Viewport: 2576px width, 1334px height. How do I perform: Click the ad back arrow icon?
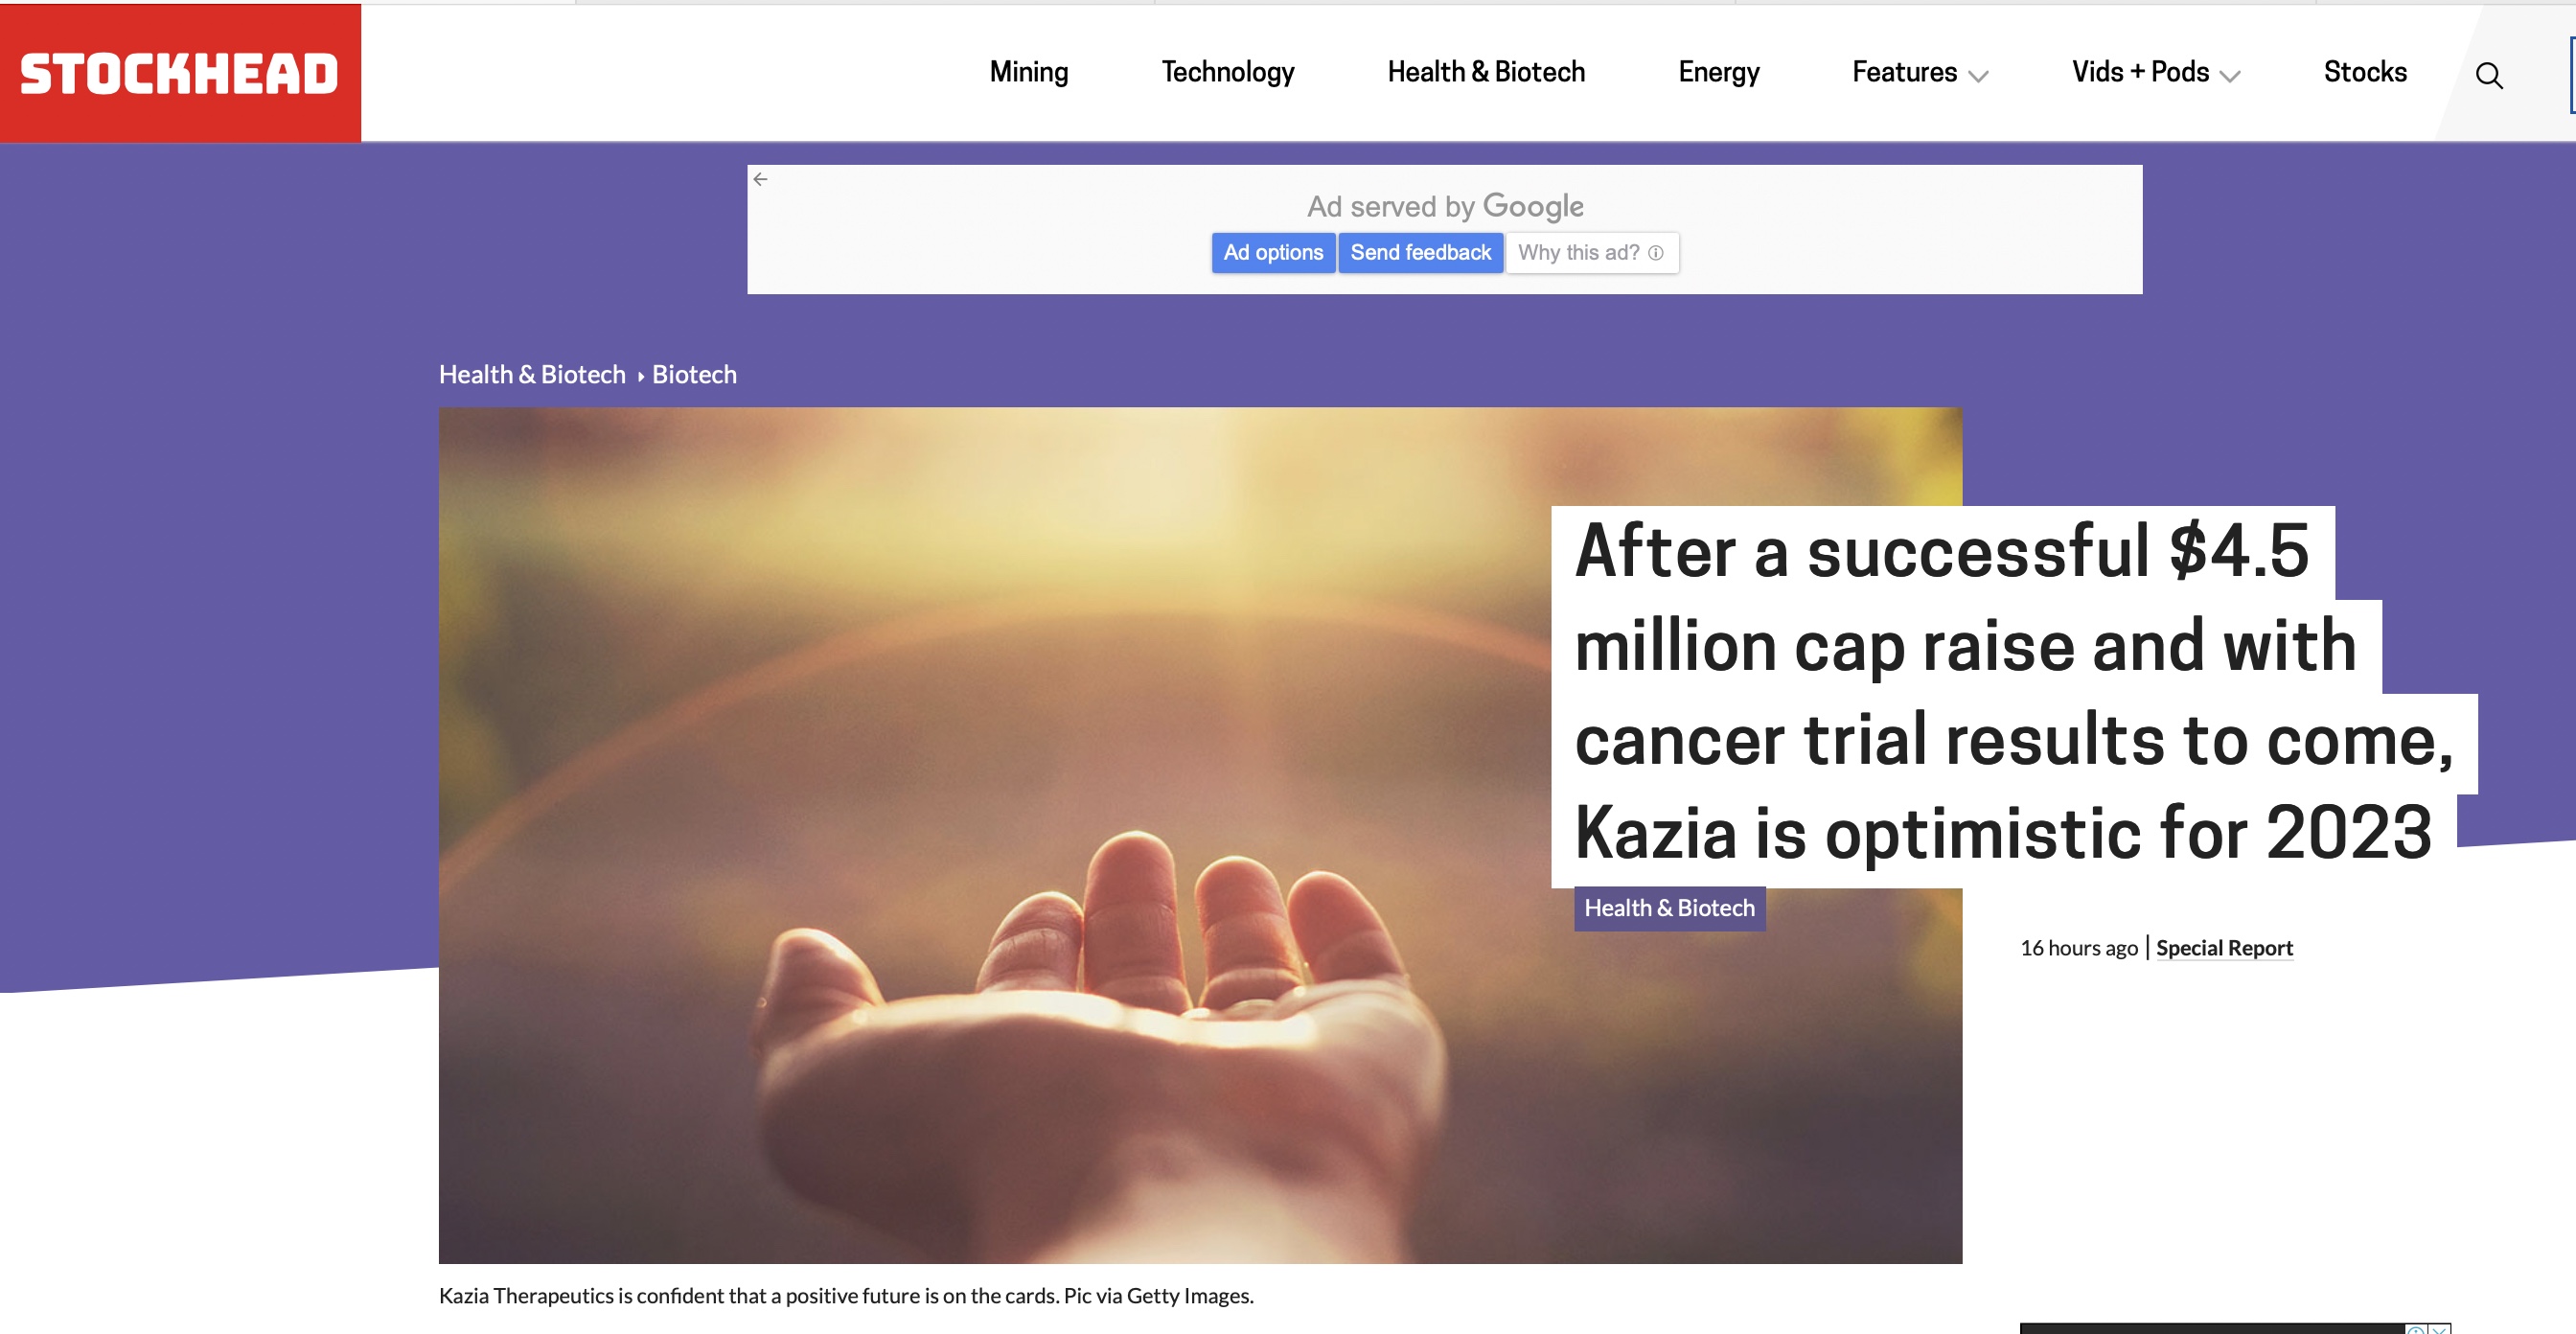pos(761,180)
